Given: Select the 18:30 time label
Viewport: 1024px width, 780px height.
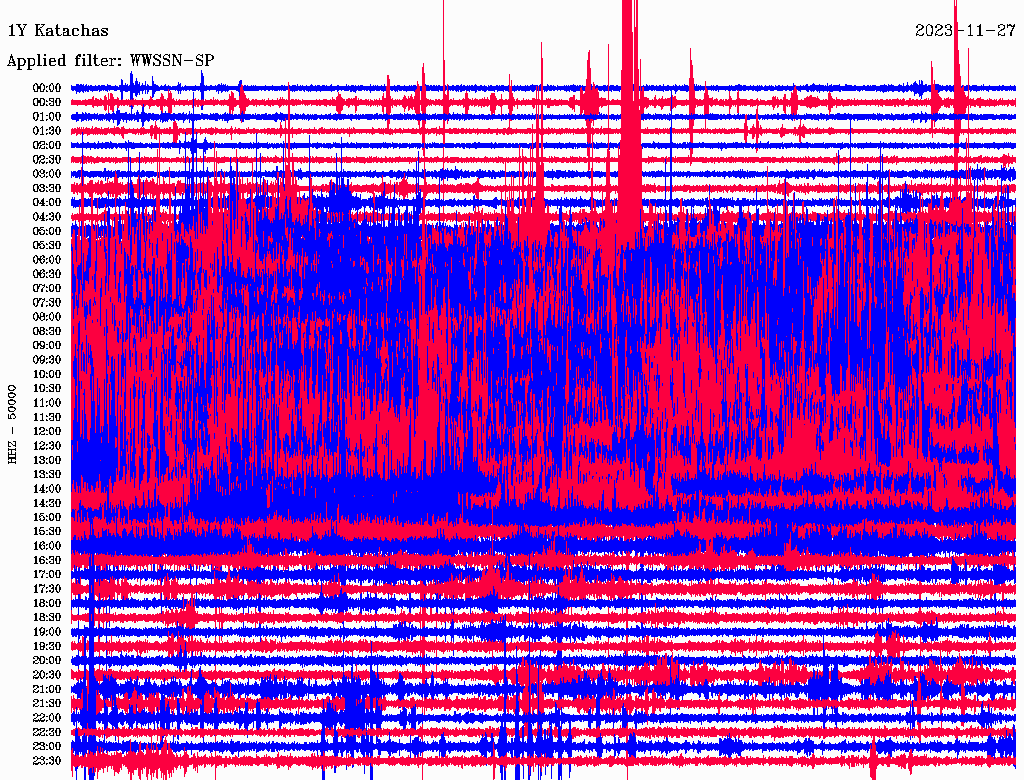Looking at the screenshot, I should [47, 617].
